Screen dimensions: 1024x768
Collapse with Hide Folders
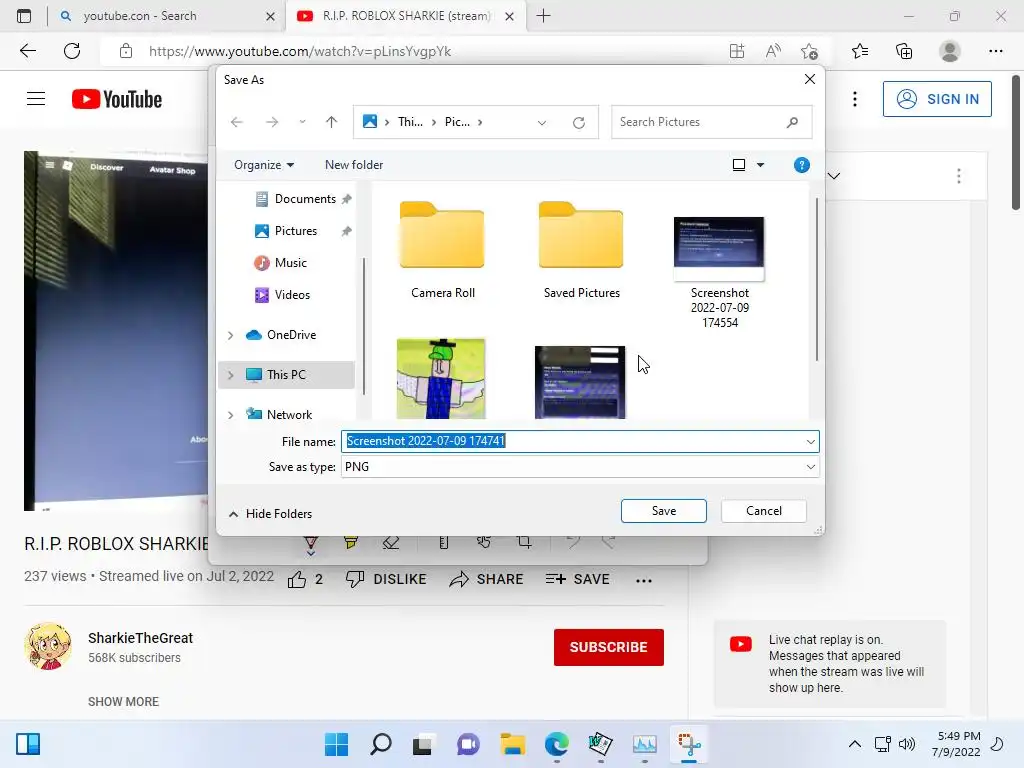click(270, 514)
